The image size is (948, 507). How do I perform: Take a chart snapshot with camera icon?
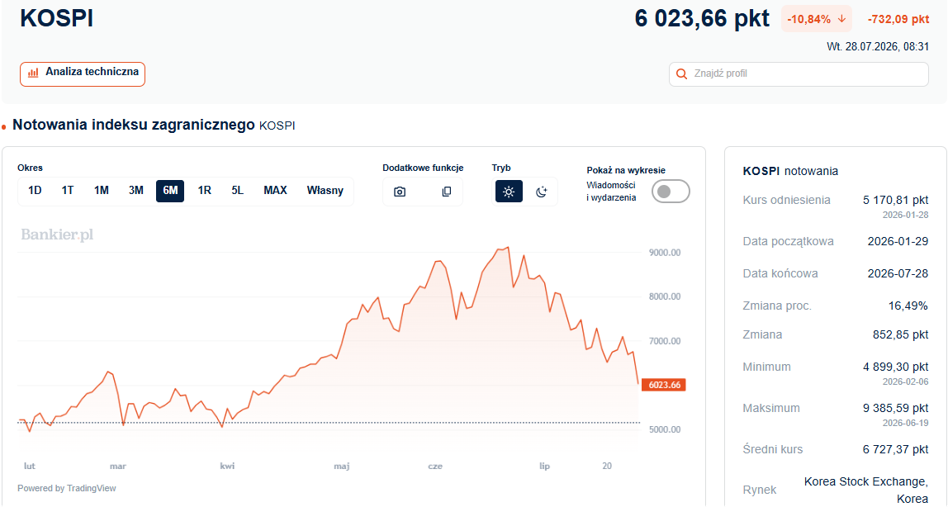400,192
